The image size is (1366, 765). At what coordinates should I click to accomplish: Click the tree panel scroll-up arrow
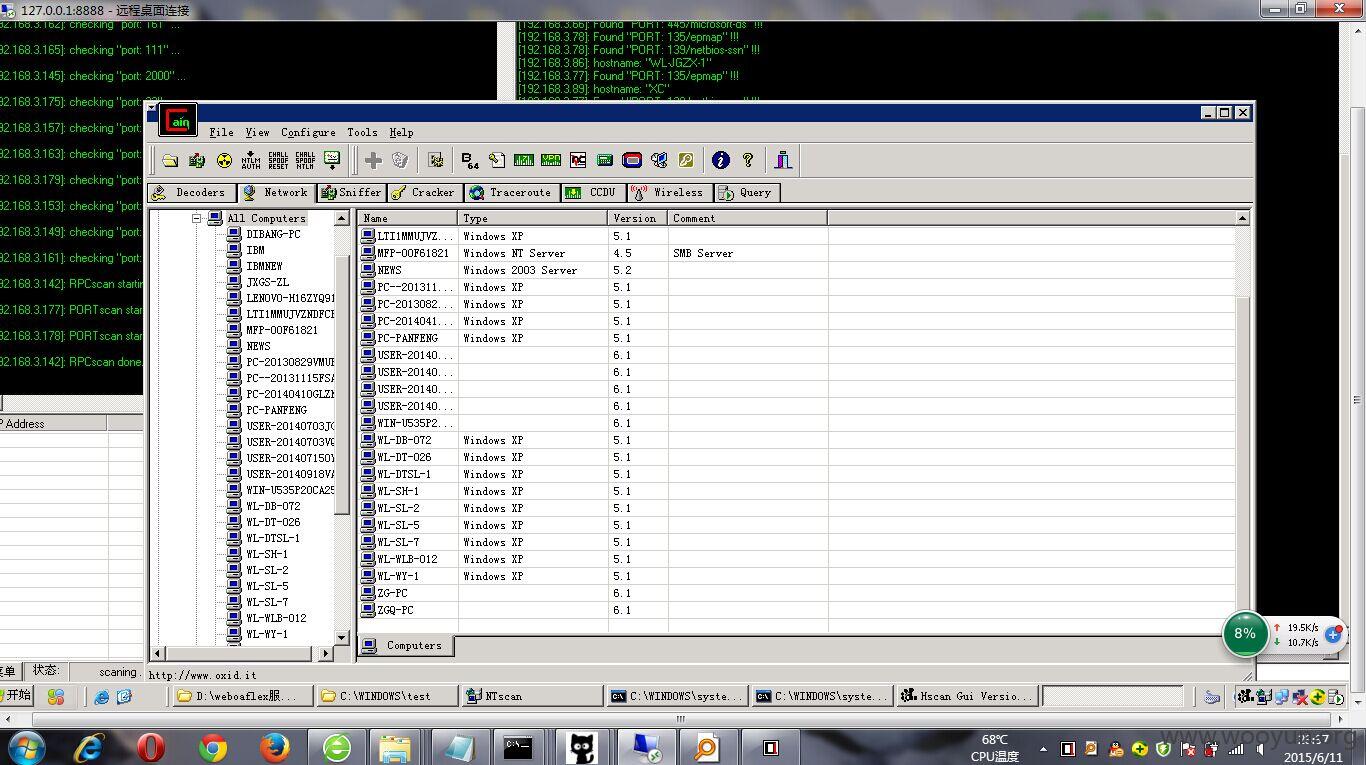(x=341, y=218)
